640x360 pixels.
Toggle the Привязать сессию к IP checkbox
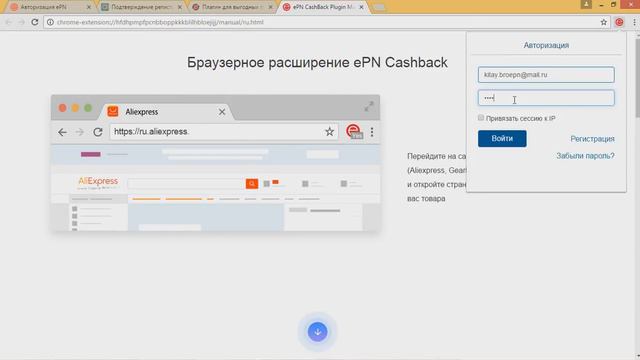point(481,118)
